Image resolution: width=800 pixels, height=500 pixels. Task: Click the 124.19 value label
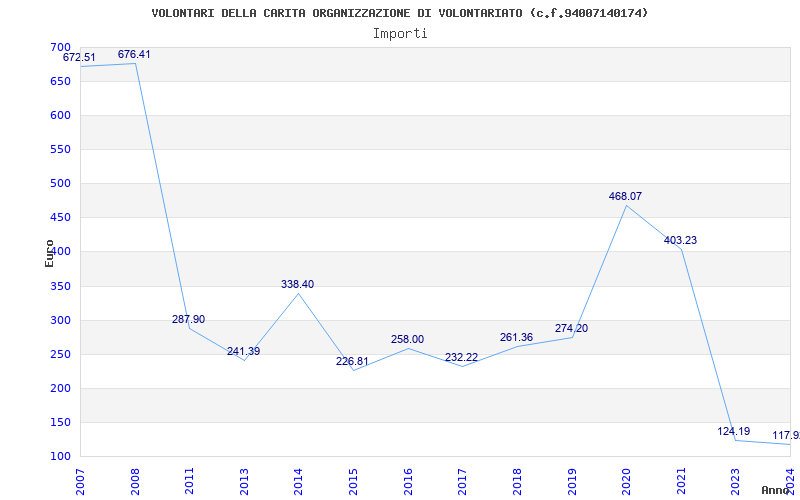(734, 431)
